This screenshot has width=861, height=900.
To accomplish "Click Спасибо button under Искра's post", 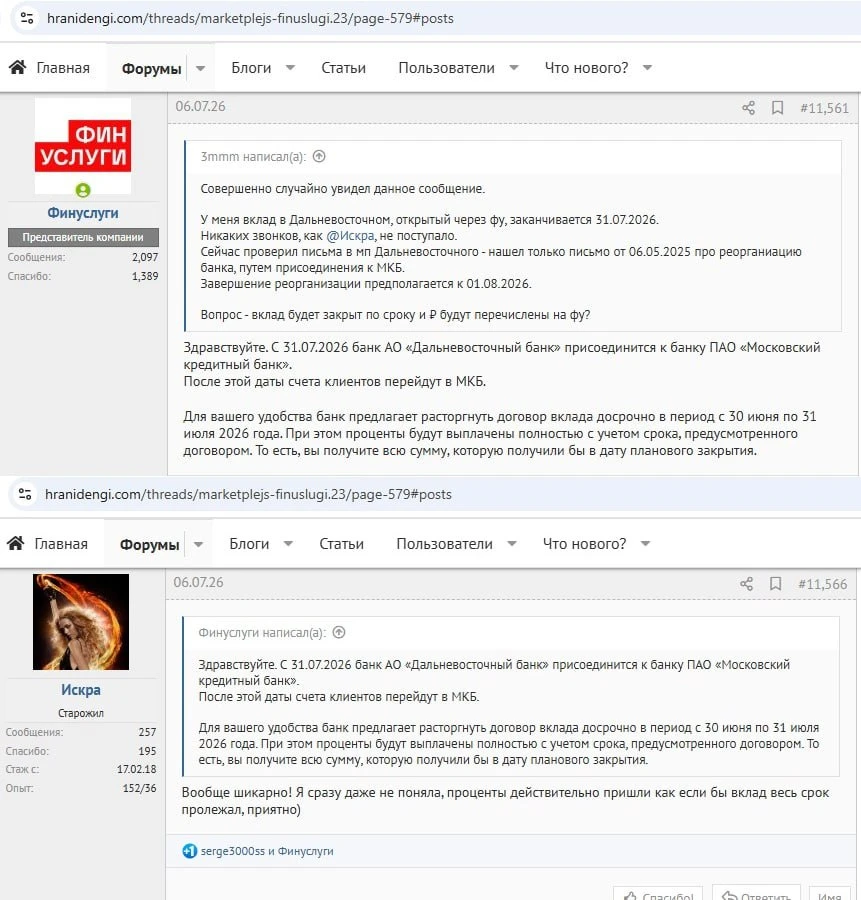I will tap(658, 894).
